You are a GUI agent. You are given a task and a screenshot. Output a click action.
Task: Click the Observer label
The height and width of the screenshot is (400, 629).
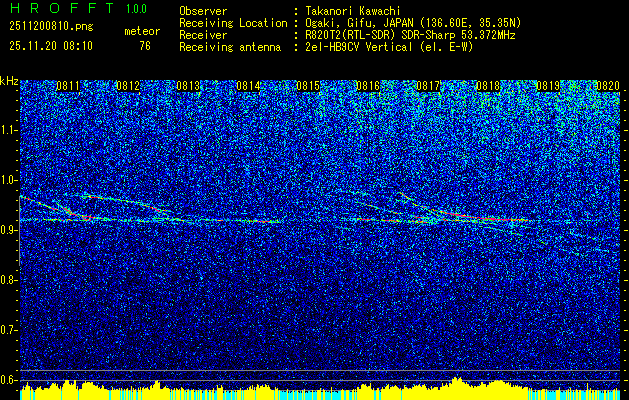coord(203,11)
